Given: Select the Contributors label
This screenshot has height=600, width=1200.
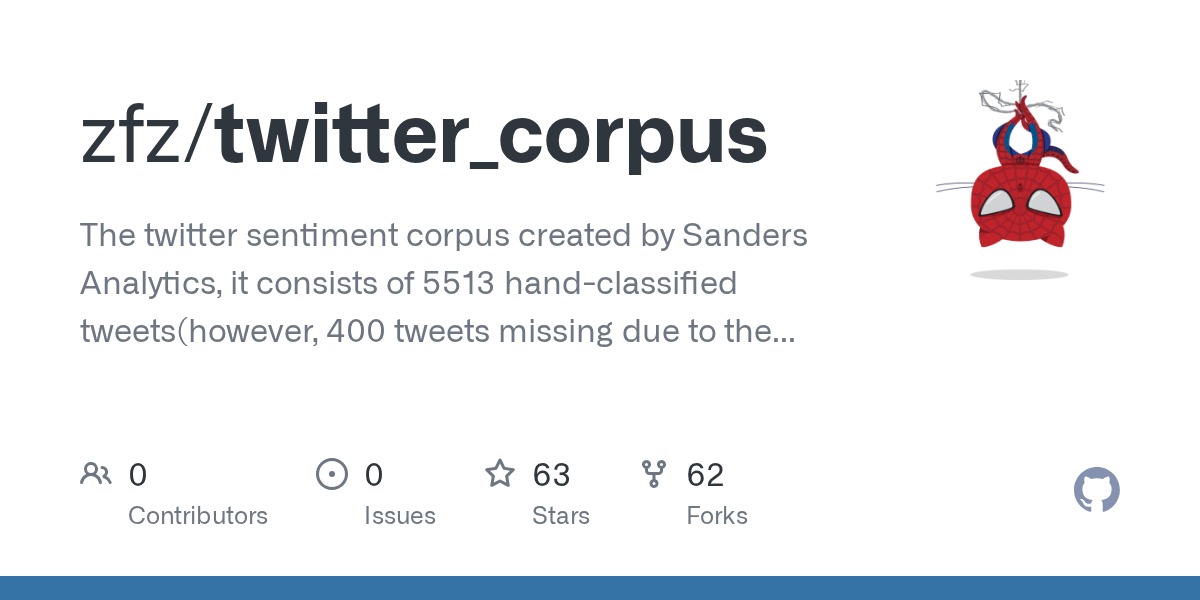Looking at the screenshot, I should [x=198, y=516].
